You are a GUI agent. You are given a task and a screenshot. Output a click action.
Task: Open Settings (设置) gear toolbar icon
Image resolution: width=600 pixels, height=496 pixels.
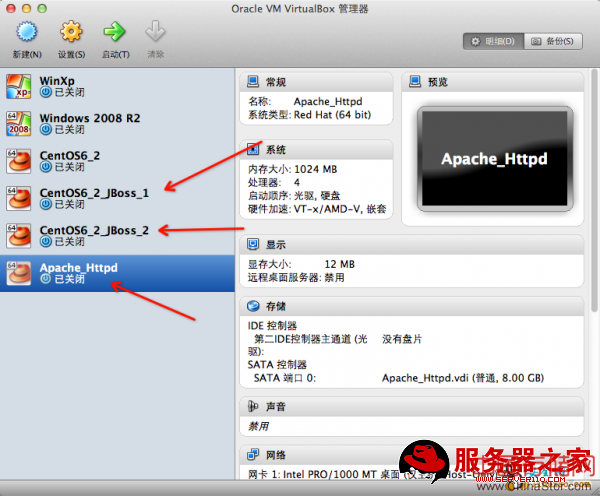[71, 33]
